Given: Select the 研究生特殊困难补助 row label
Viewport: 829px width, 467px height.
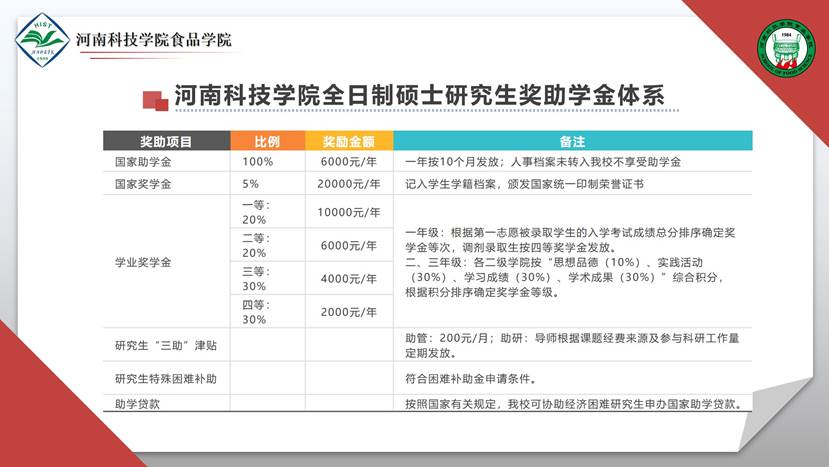Looking at the screenshot, I should pos(166,379).
